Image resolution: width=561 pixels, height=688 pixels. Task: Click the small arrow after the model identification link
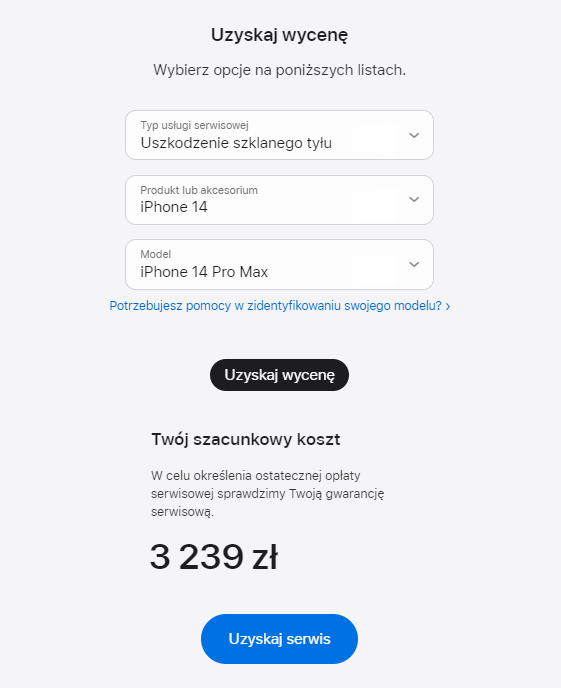tap(448, 306)
